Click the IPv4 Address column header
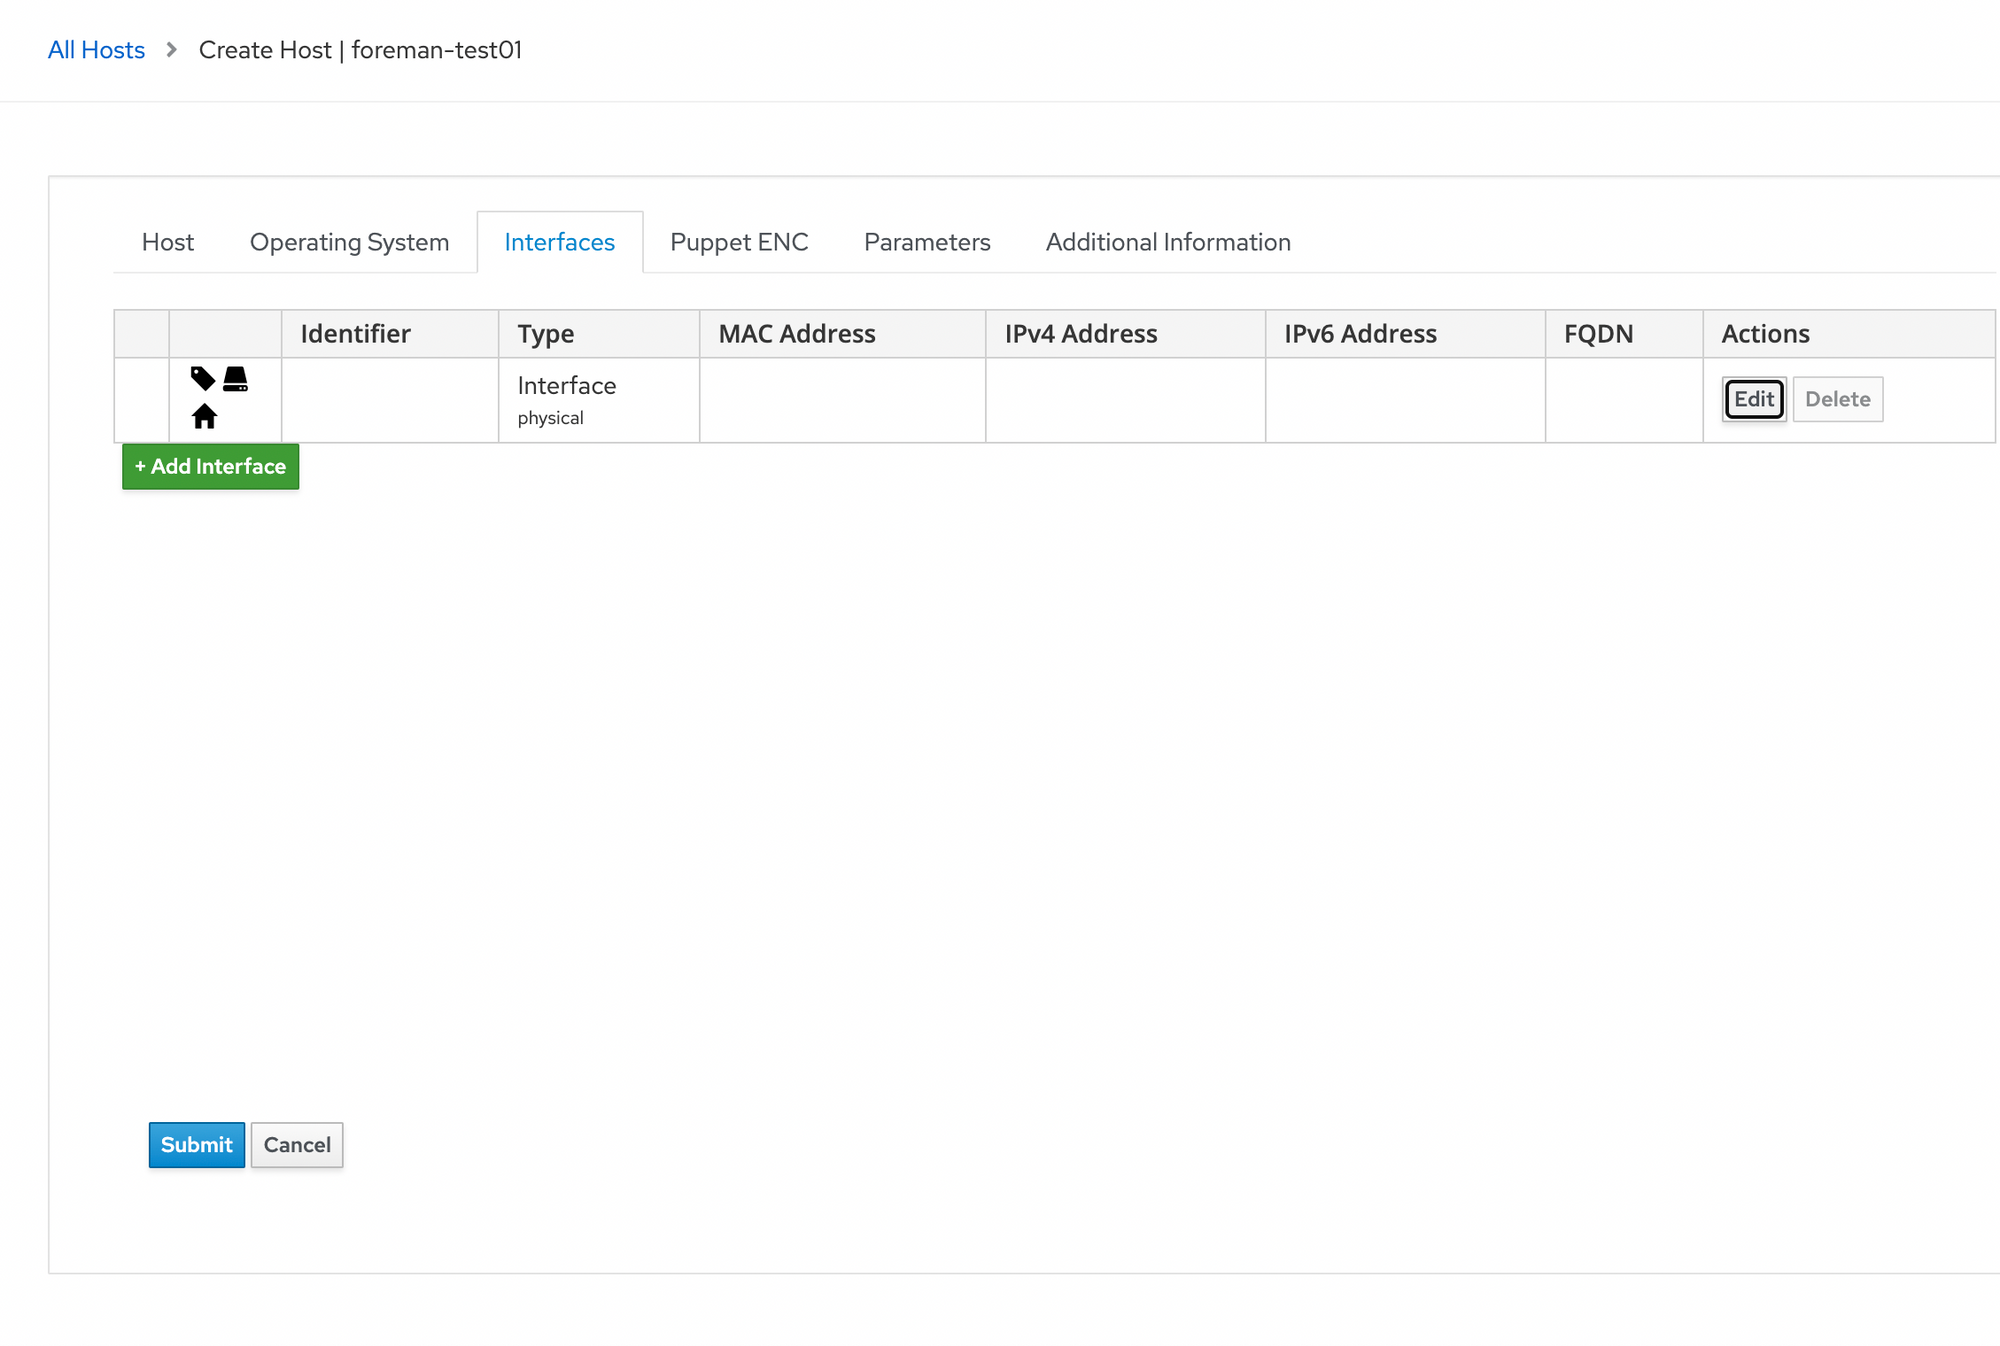The height and width of the screenshot is (1346, 2000). 1080,334
